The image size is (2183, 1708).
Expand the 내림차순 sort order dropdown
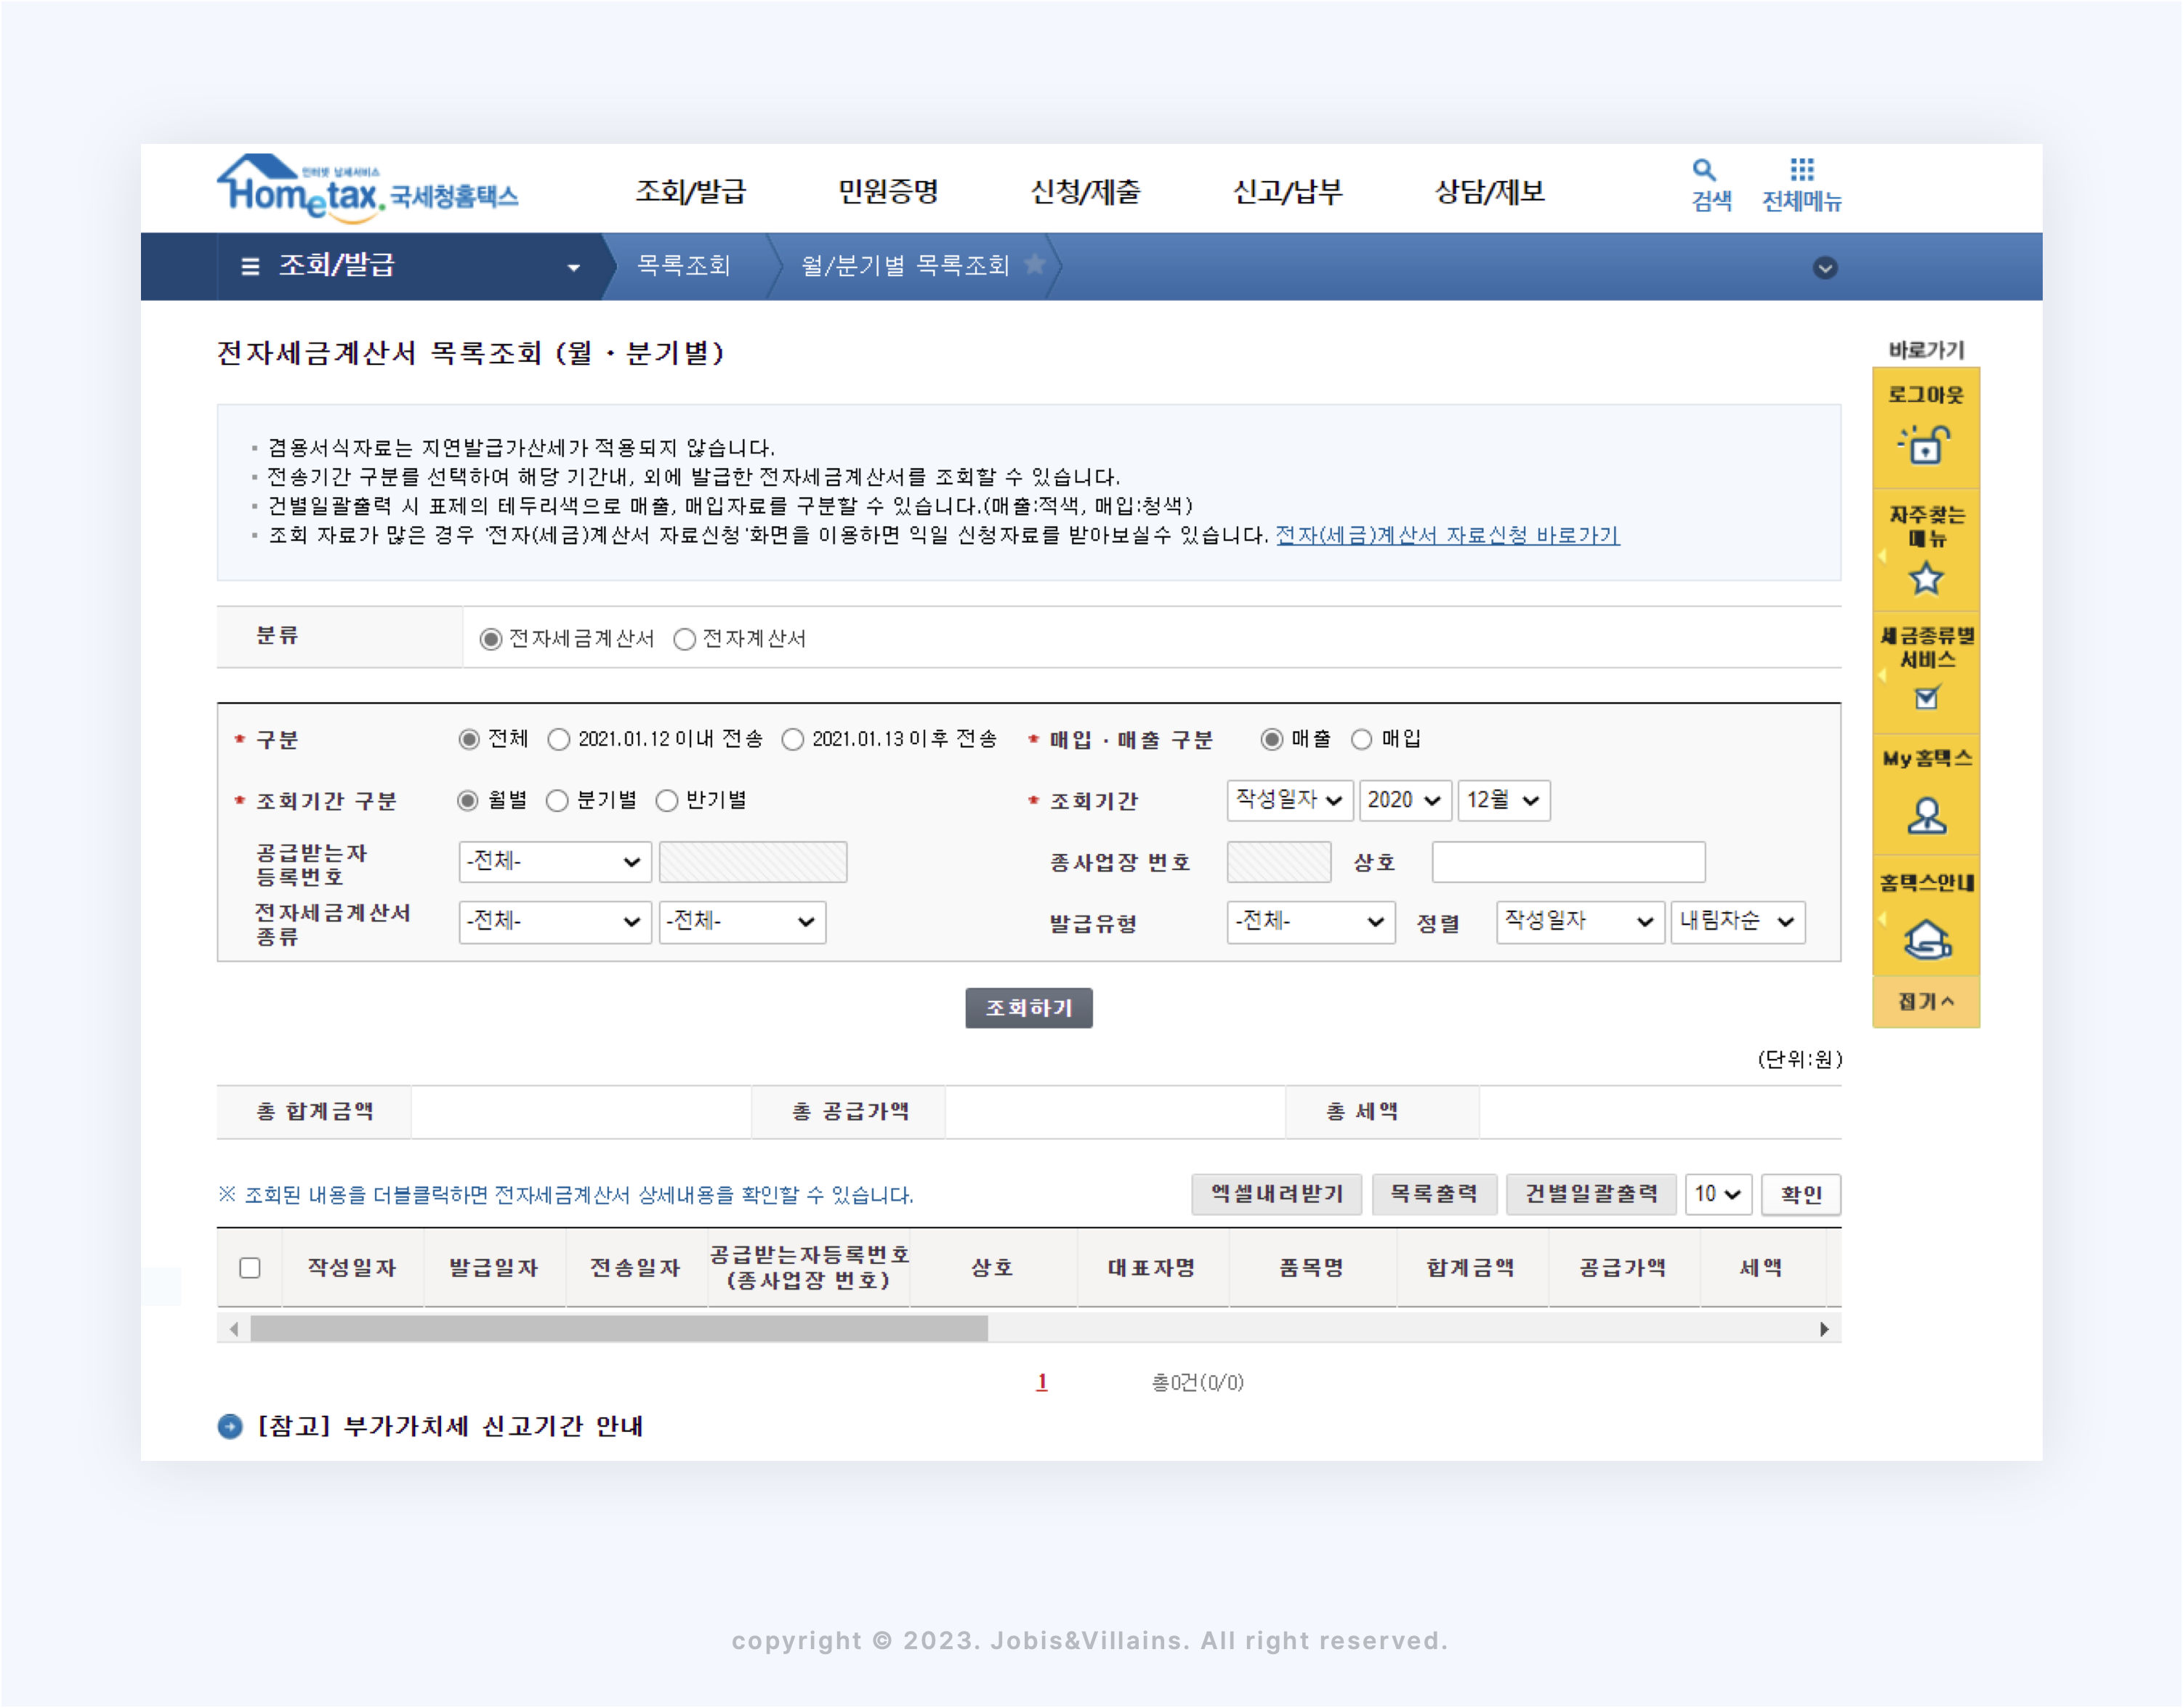pyautogui.click(x=1737, y=921)
